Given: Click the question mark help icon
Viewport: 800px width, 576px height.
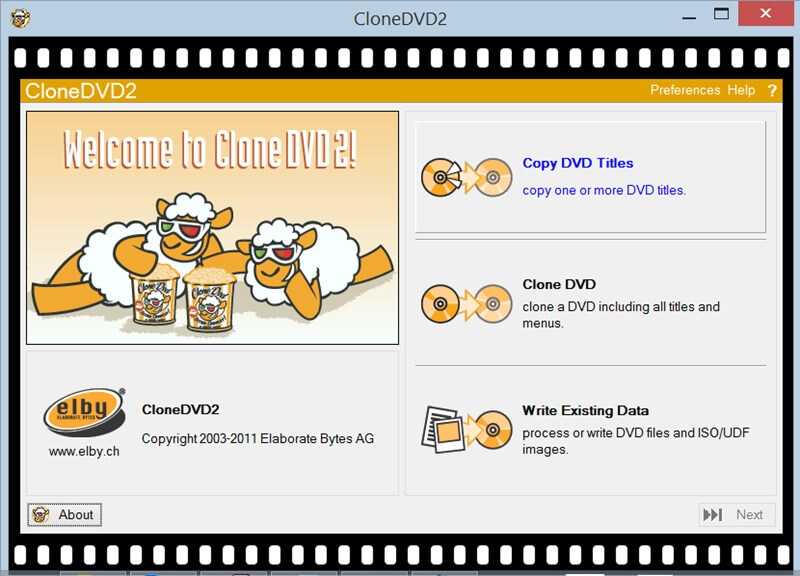Looking at the screenshot, I should 772,90.
